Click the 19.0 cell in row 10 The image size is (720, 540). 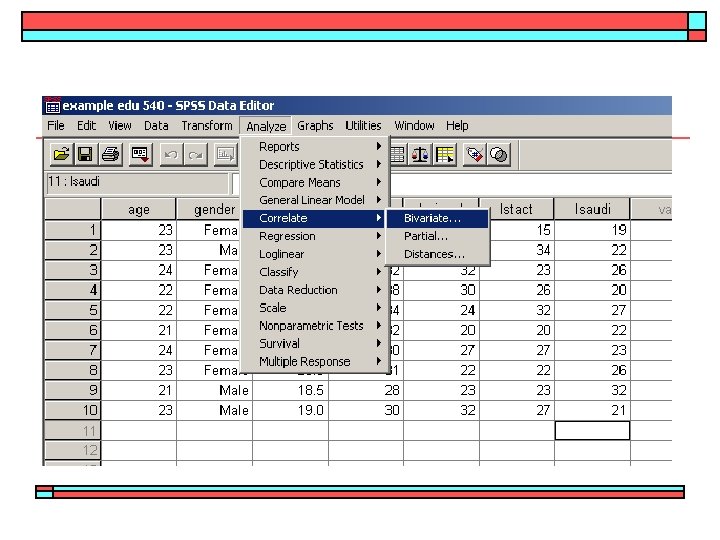coord(291,410)
